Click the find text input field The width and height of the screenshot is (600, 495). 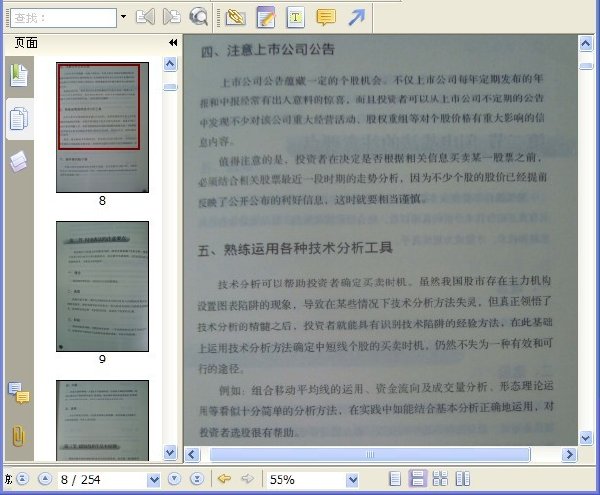(64, 18)
